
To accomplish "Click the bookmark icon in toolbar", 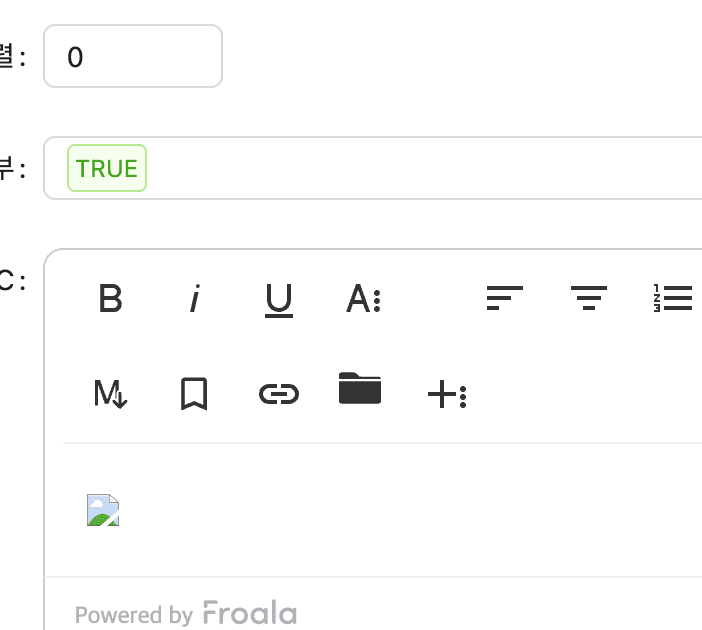I will 194,395.
